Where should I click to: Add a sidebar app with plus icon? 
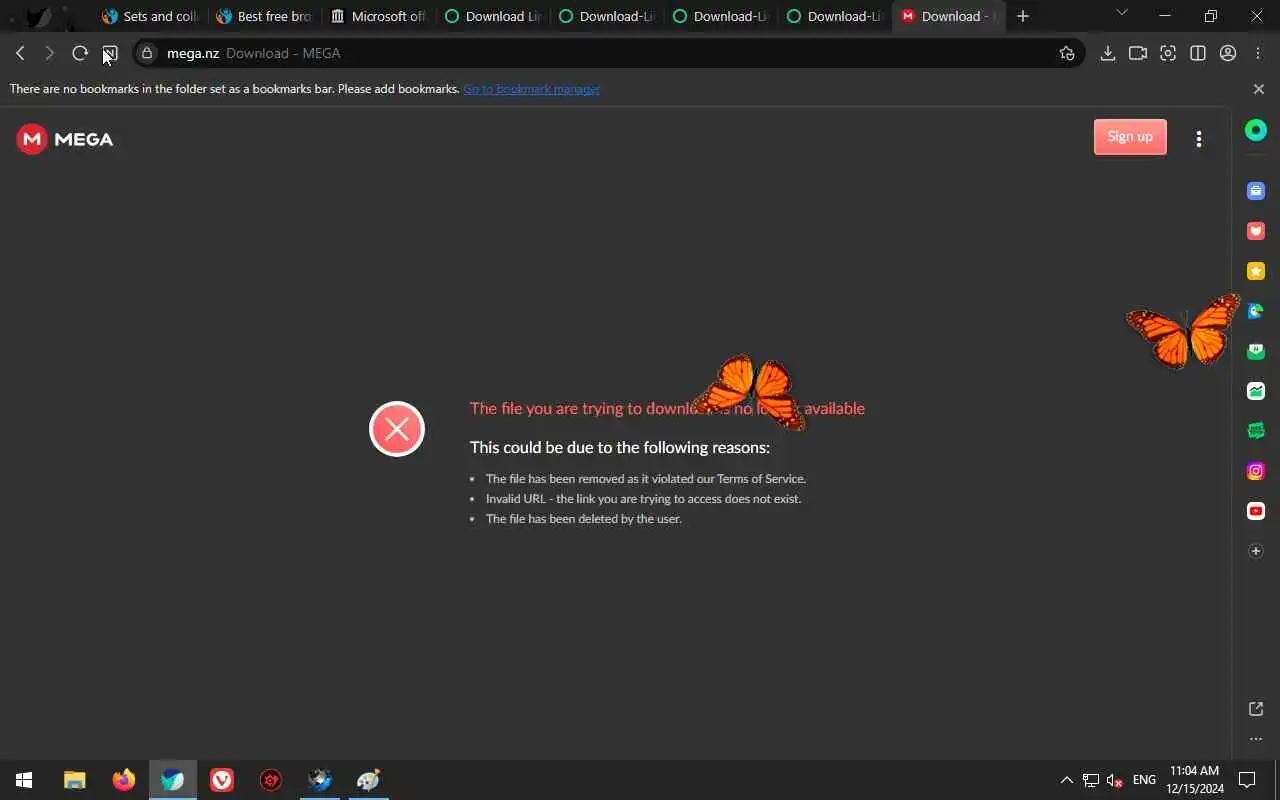(1256, 551)
